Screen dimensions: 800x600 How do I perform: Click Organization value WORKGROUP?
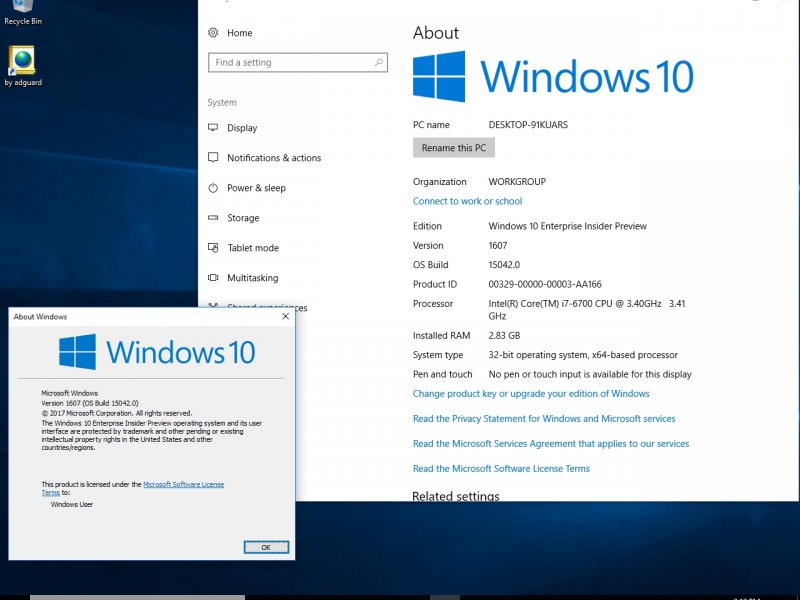(x=517, y=182)
